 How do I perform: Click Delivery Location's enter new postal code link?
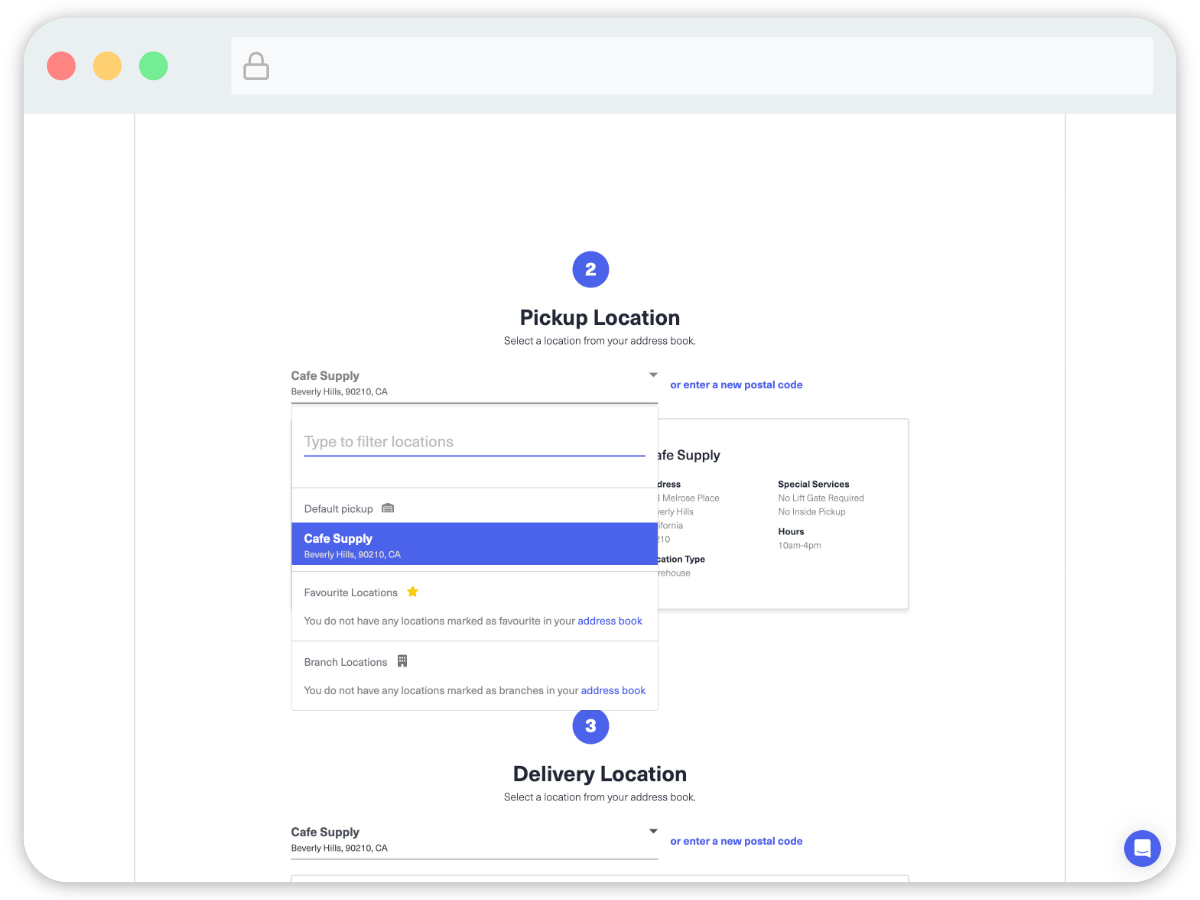coord(736,841)
